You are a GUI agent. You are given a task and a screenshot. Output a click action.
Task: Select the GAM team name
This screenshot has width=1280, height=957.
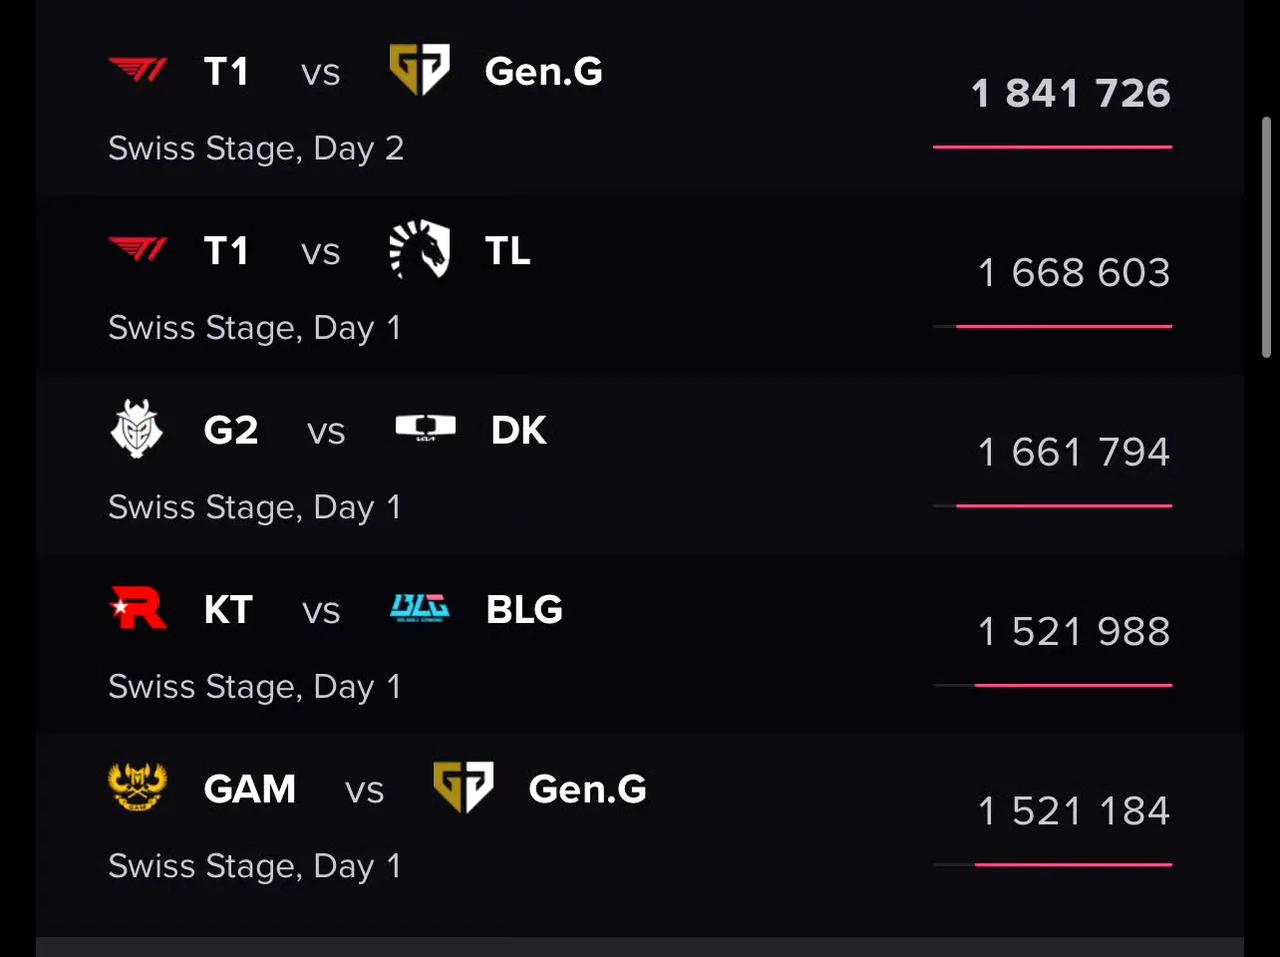(250, 789)
